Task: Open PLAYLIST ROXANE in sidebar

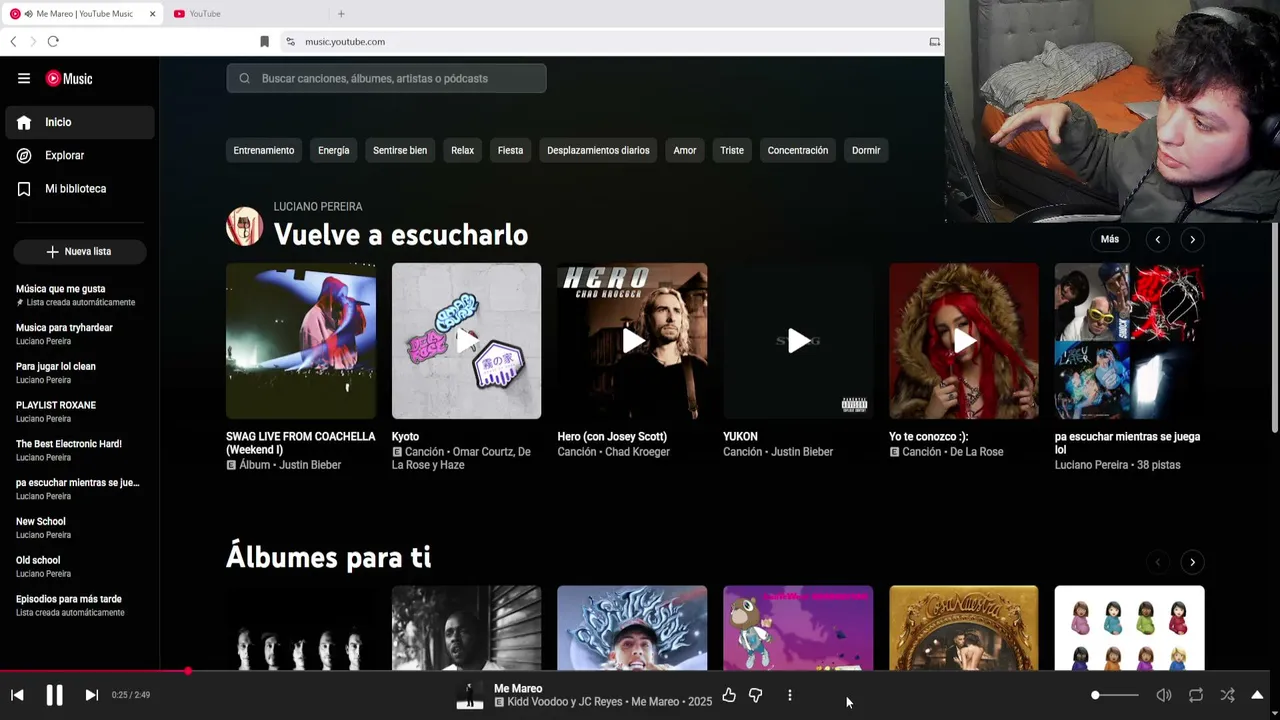Action: click(78, 411)
